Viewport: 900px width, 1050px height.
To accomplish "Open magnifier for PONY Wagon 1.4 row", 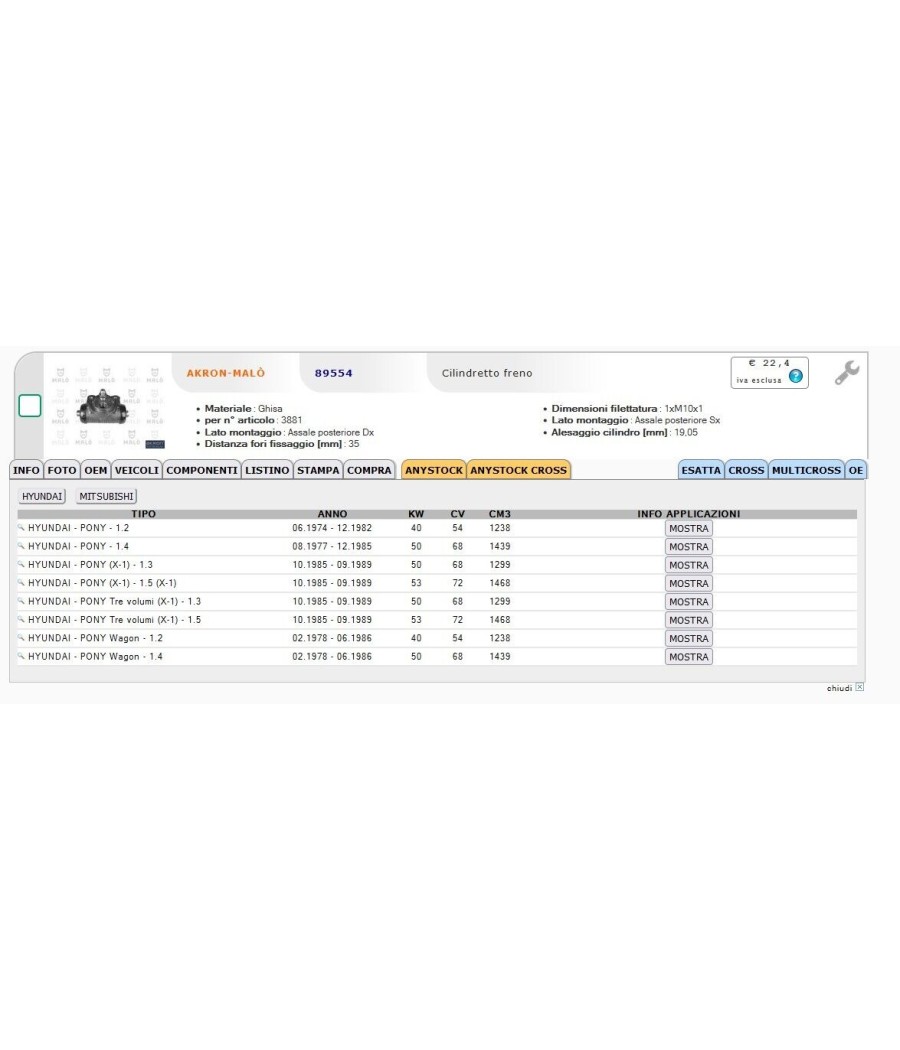I will pos(21,656).
